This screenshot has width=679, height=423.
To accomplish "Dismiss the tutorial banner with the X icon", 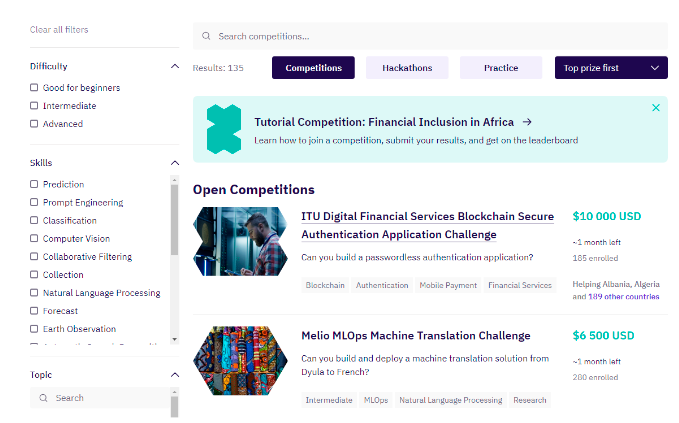I will pos(656,107).
